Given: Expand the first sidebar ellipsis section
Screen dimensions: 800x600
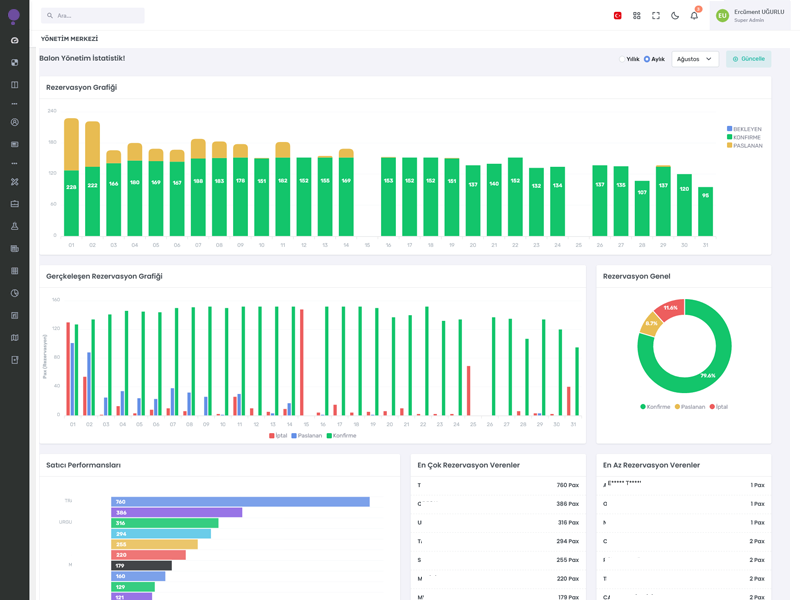Looking at the screenshot, I should click(14, 104).
